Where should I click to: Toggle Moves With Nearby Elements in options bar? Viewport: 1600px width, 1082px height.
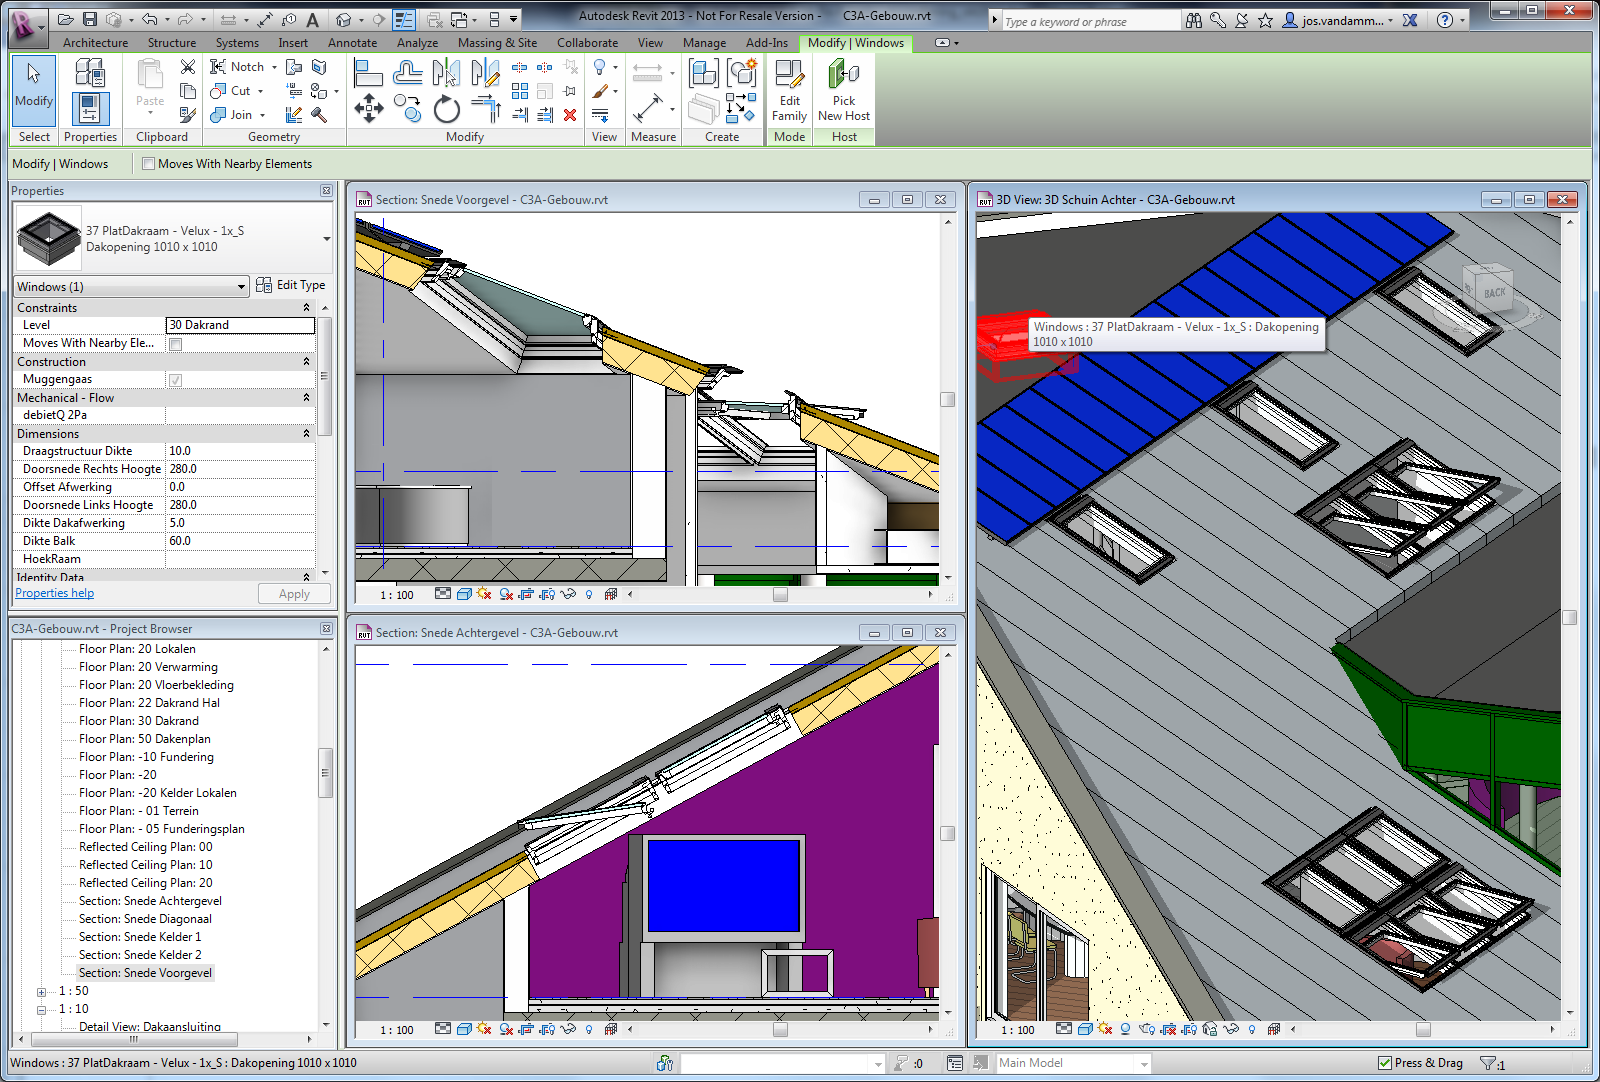(148, 164)
